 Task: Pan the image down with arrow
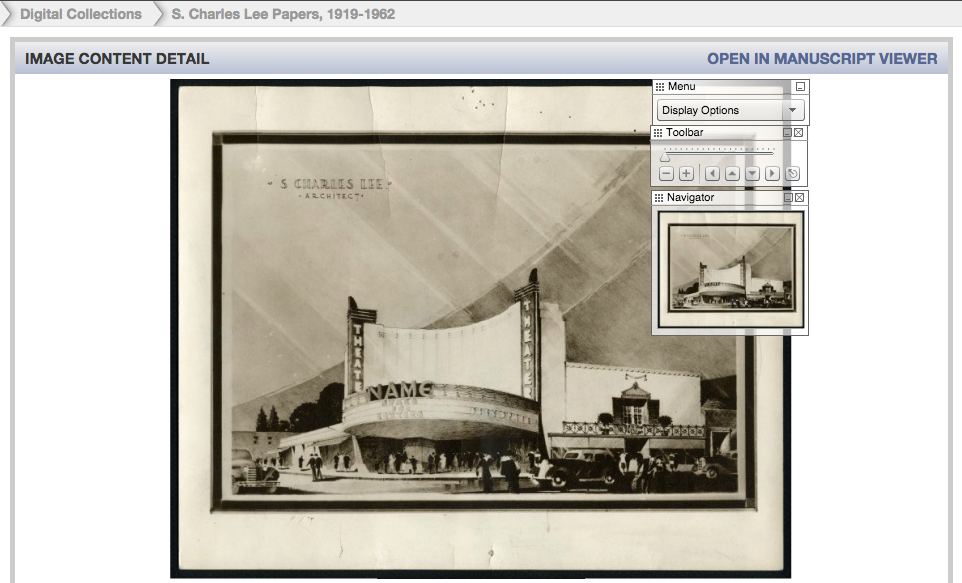(x=752, y=174)
